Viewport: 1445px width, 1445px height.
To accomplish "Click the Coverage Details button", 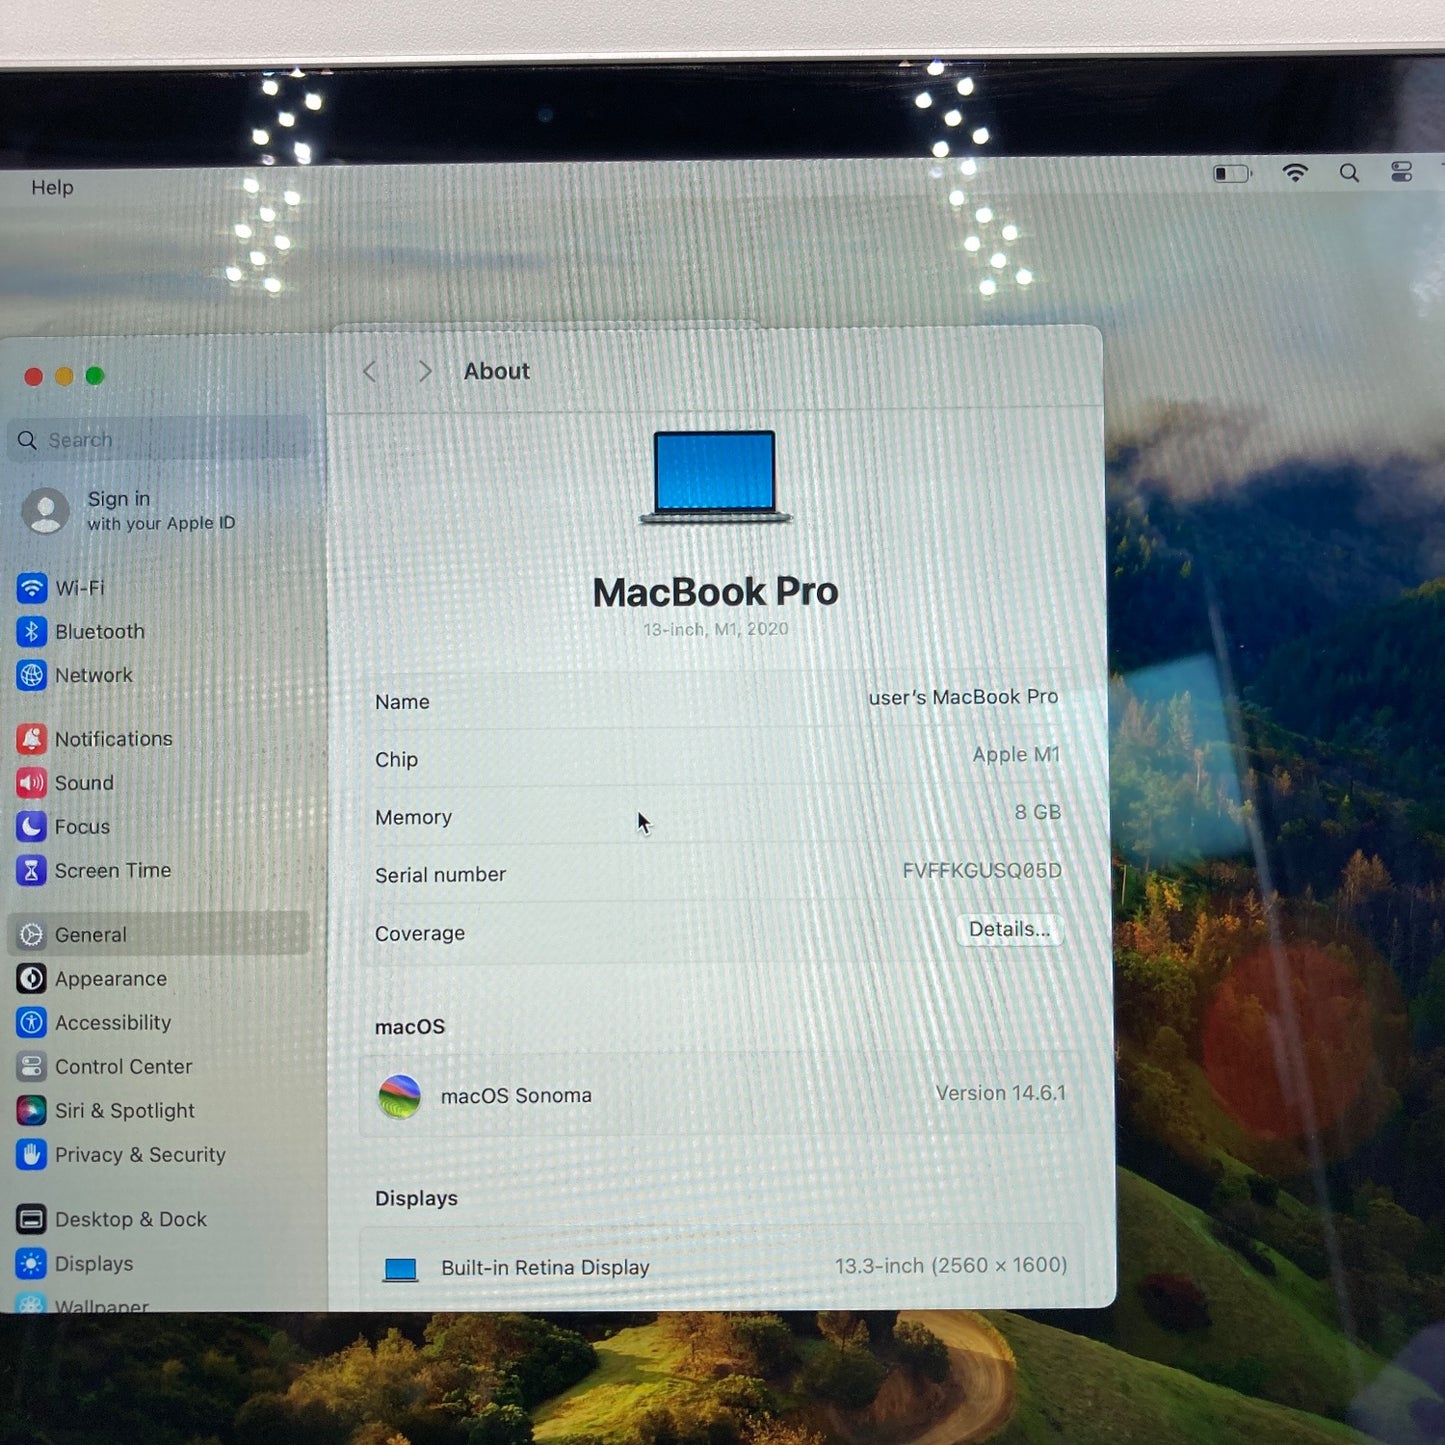I will 1008,930.
